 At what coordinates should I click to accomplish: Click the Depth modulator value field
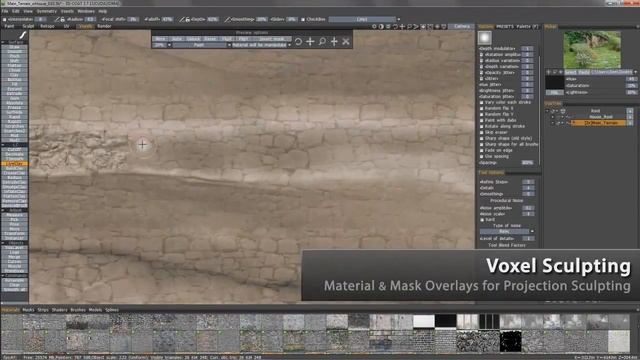(x=527, y=49)
